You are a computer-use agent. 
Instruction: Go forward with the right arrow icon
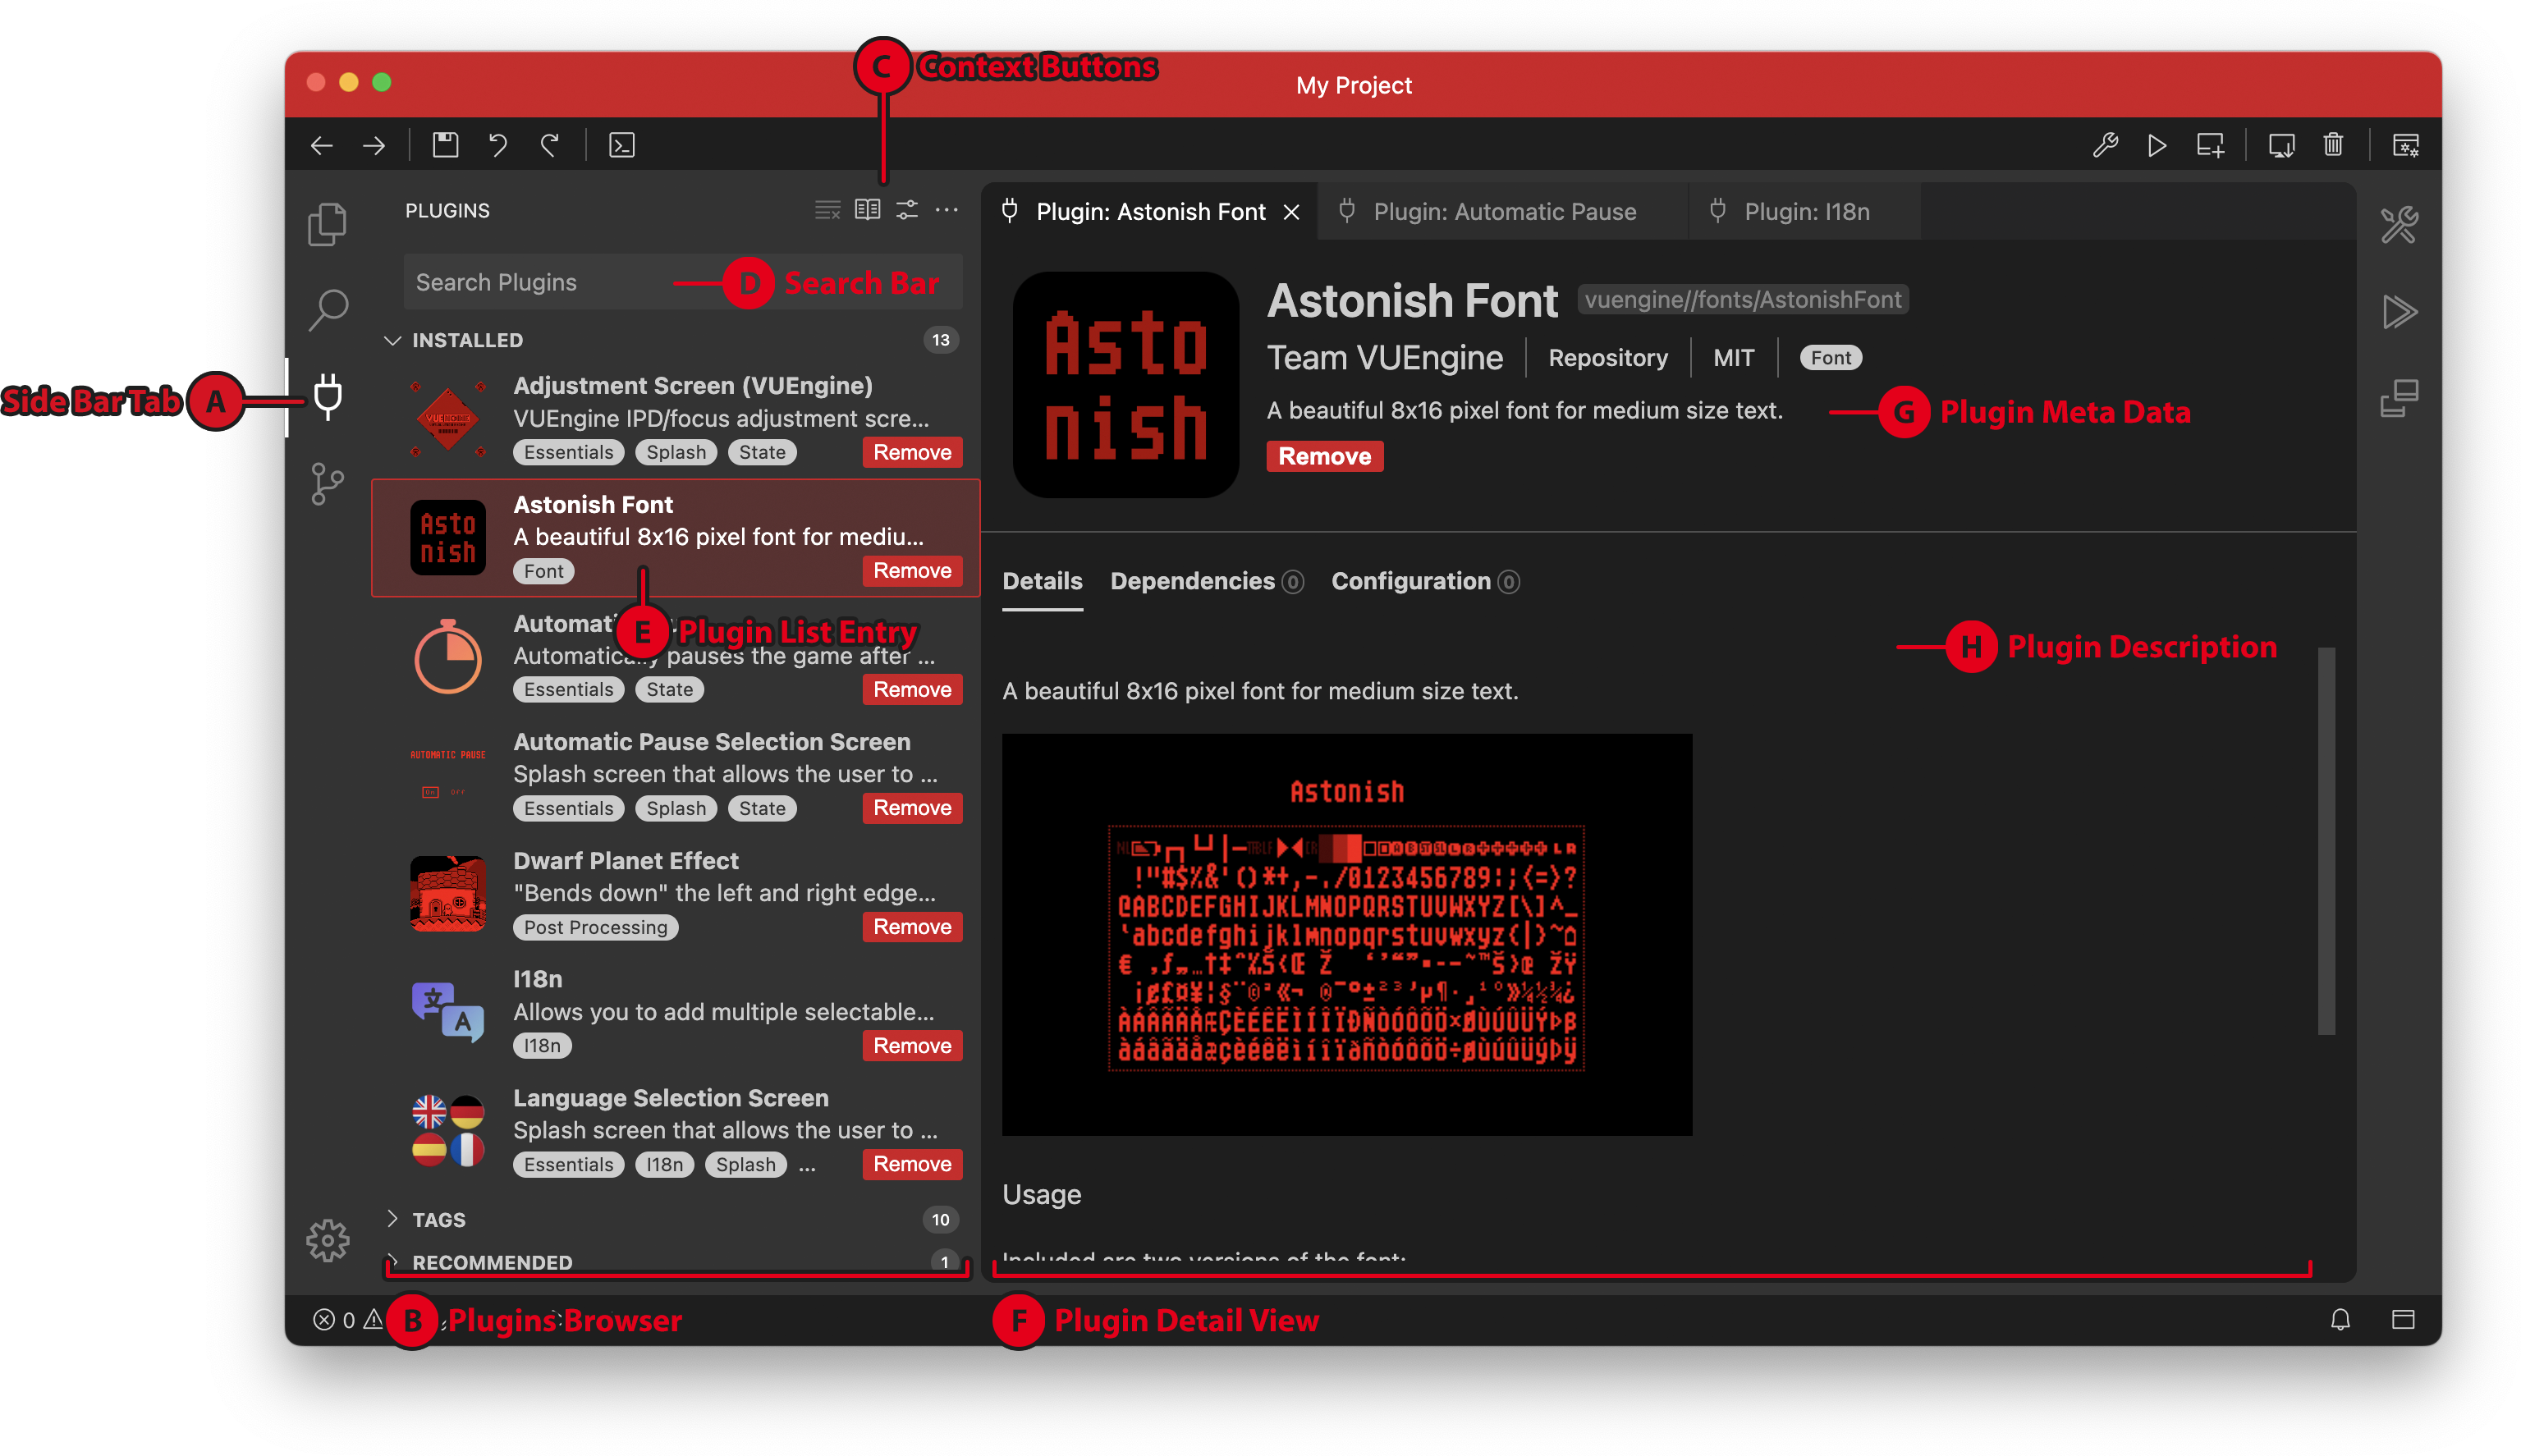[x=374, y=145]
